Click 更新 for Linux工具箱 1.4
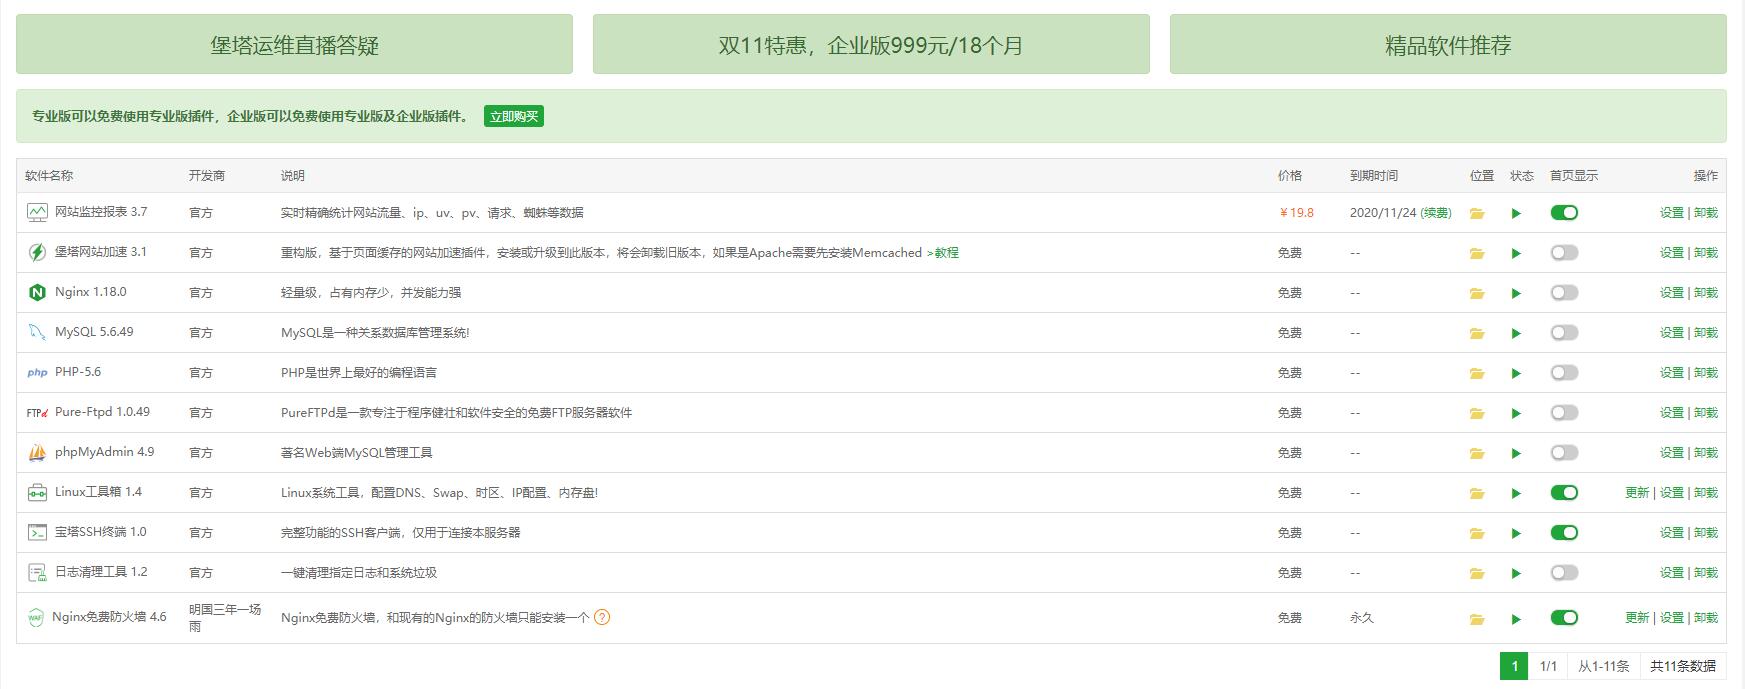This screenshot has height=689, width=1745. point(1637,492)
